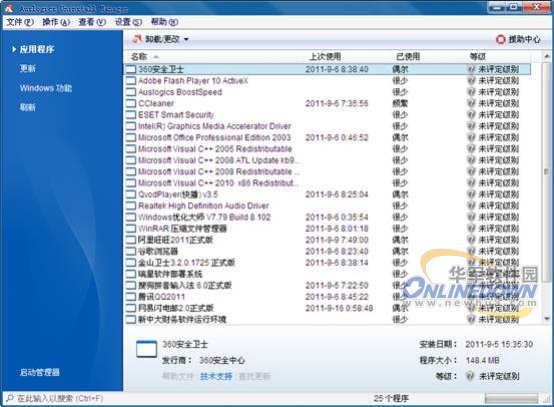554x407 pixels.
Task: Open Windows 功能 in the sidebar
Action: (46, 88)
